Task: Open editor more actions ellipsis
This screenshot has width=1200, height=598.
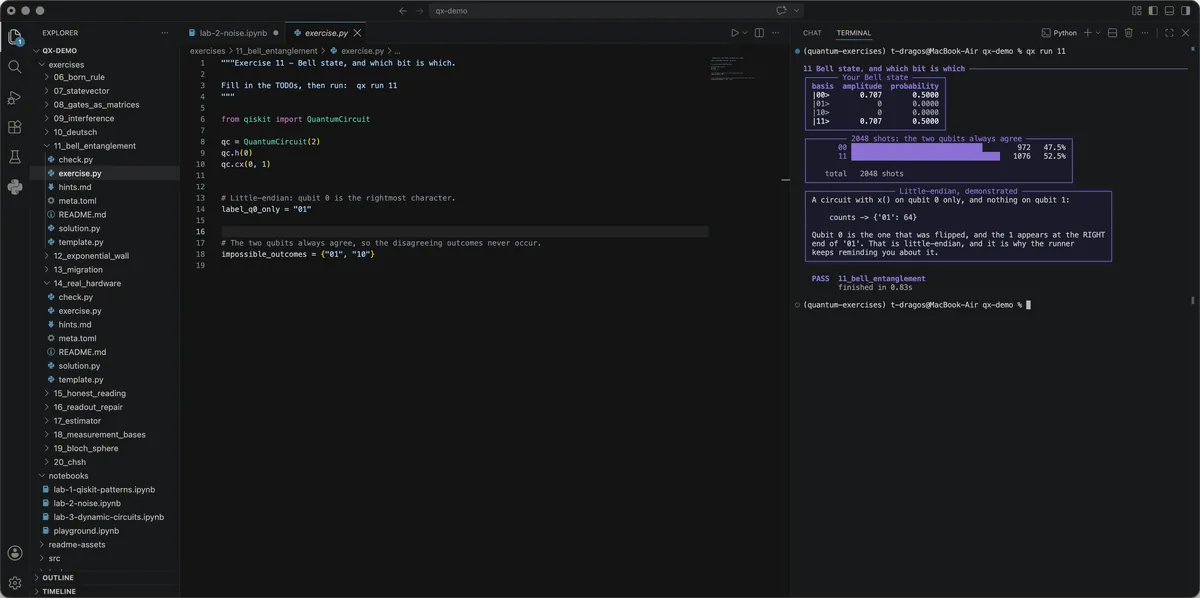Action: pos(776,33)
